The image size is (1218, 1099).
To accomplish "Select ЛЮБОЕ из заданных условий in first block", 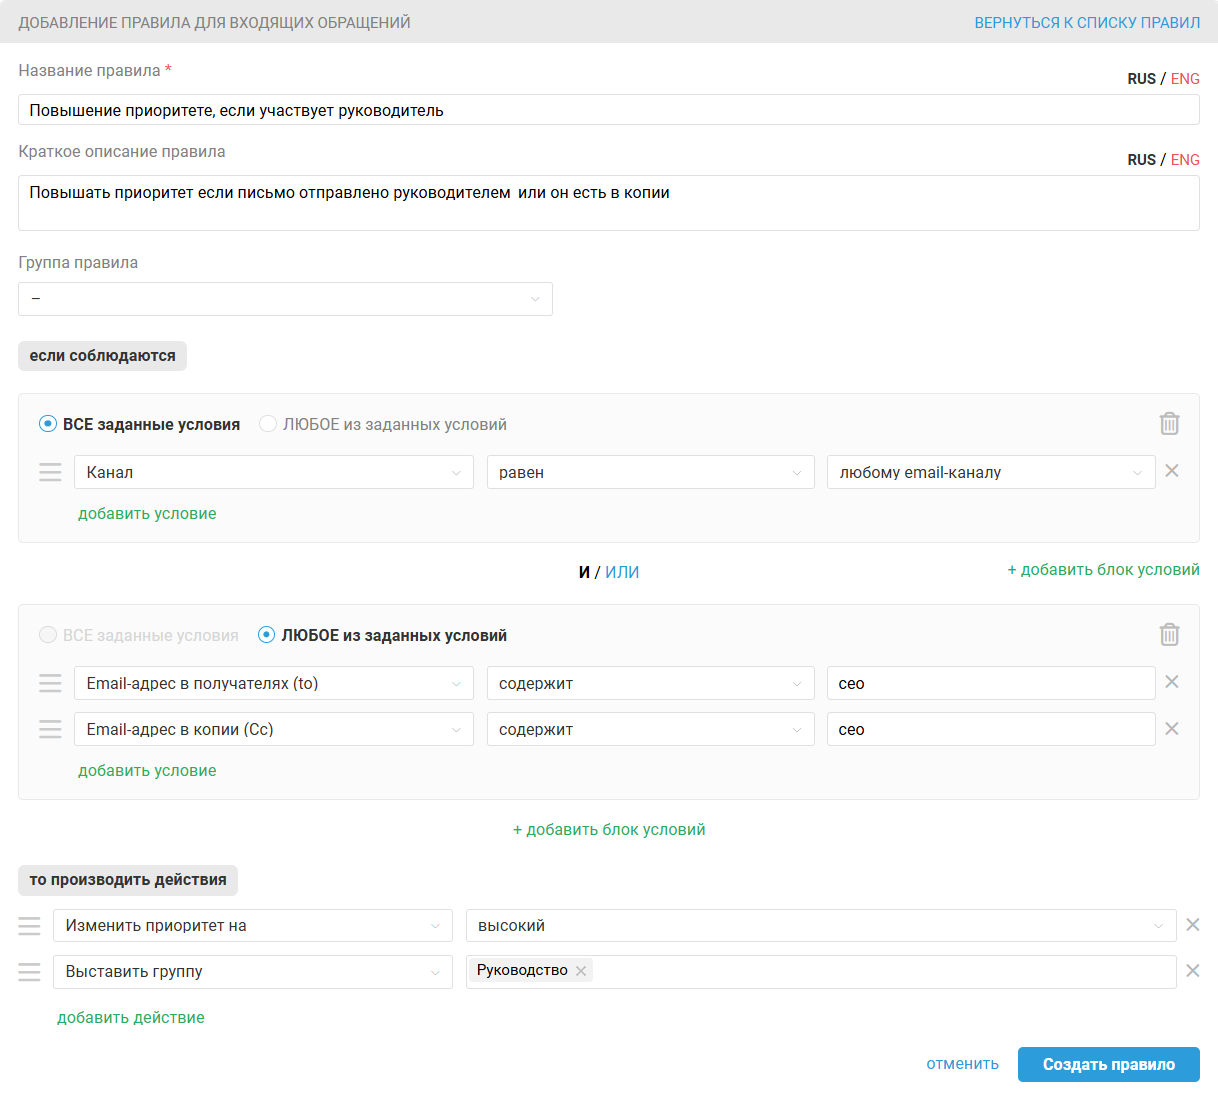I will click(268, 424).
